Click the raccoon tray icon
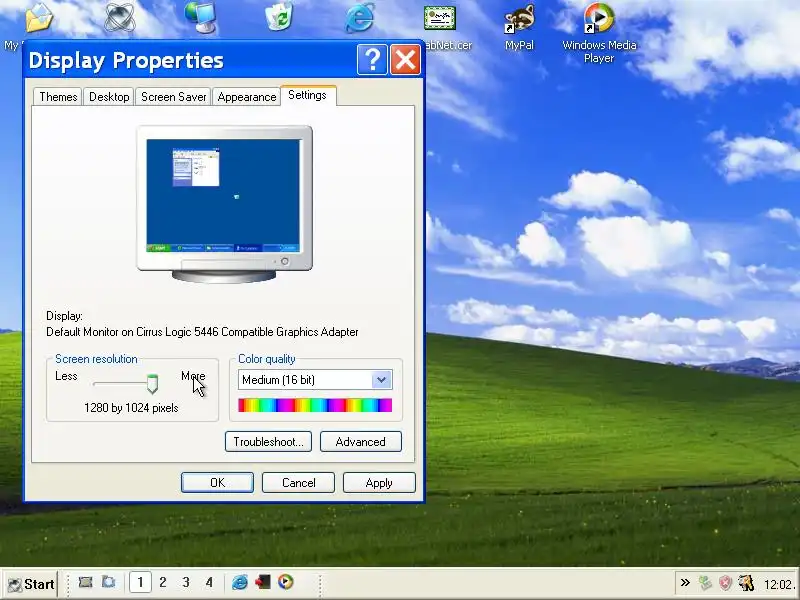This screenshot has height=600, width=800. pyautogui.click(x=745, y=583)
